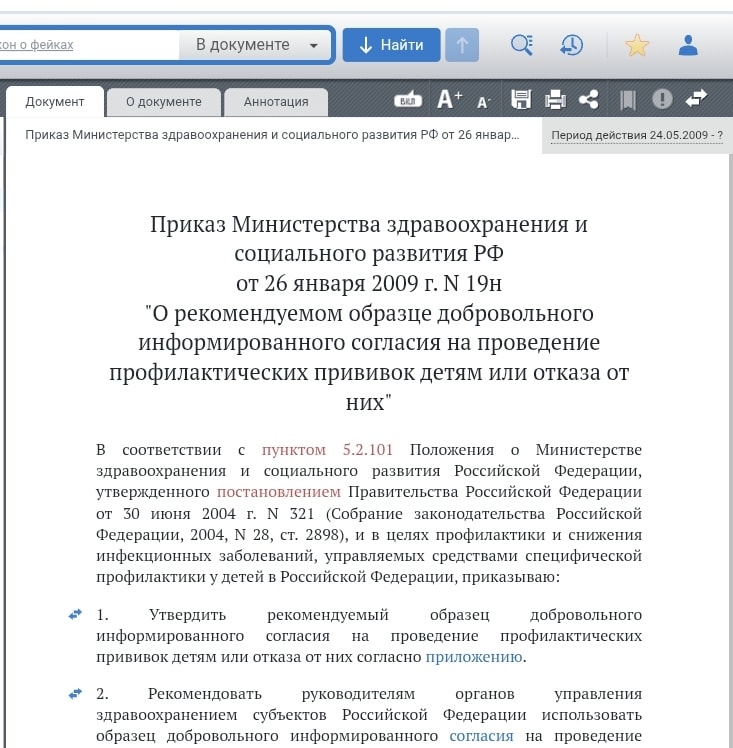
Task: Increase font size with A+ icon
Action: 450,100
